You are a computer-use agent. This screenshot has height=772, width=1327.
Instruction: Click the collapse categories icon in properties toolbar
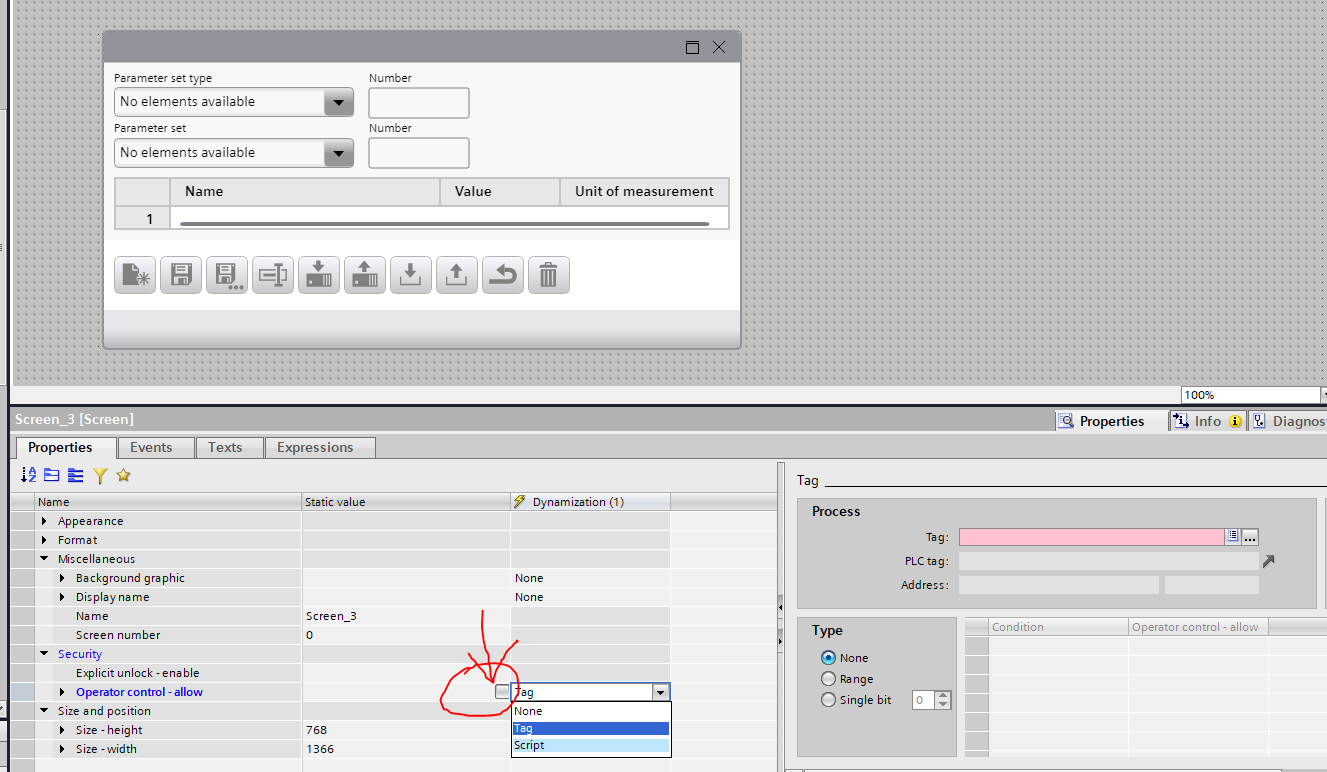click(52, 475)
